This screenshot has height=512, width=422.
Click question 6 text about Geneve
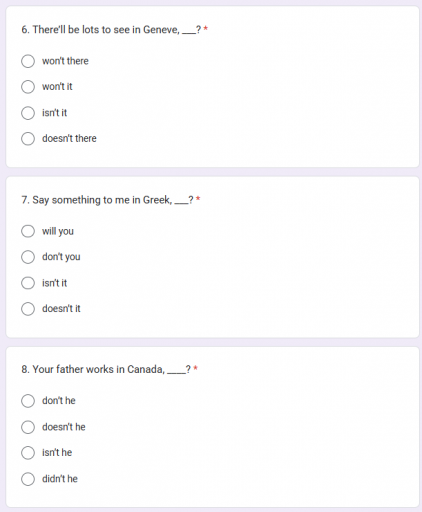pos(111,30)
